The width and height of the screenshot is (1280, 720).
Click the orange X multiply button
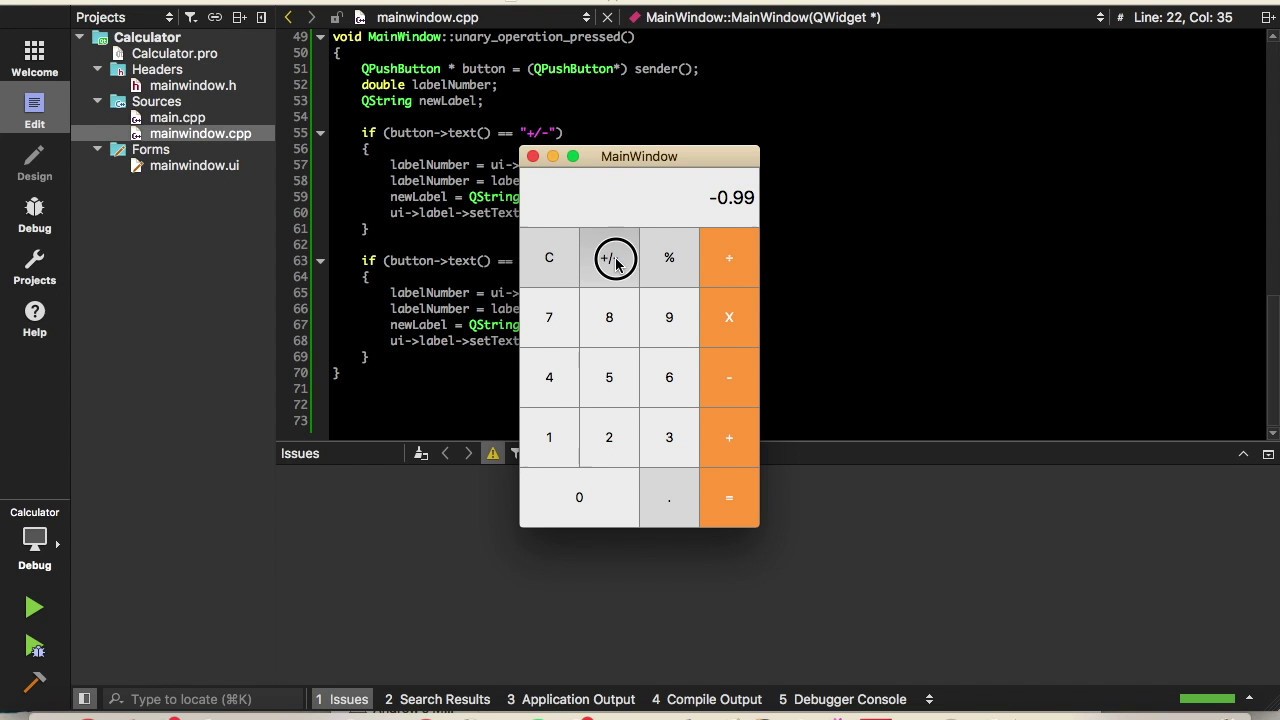pos(729,318)
